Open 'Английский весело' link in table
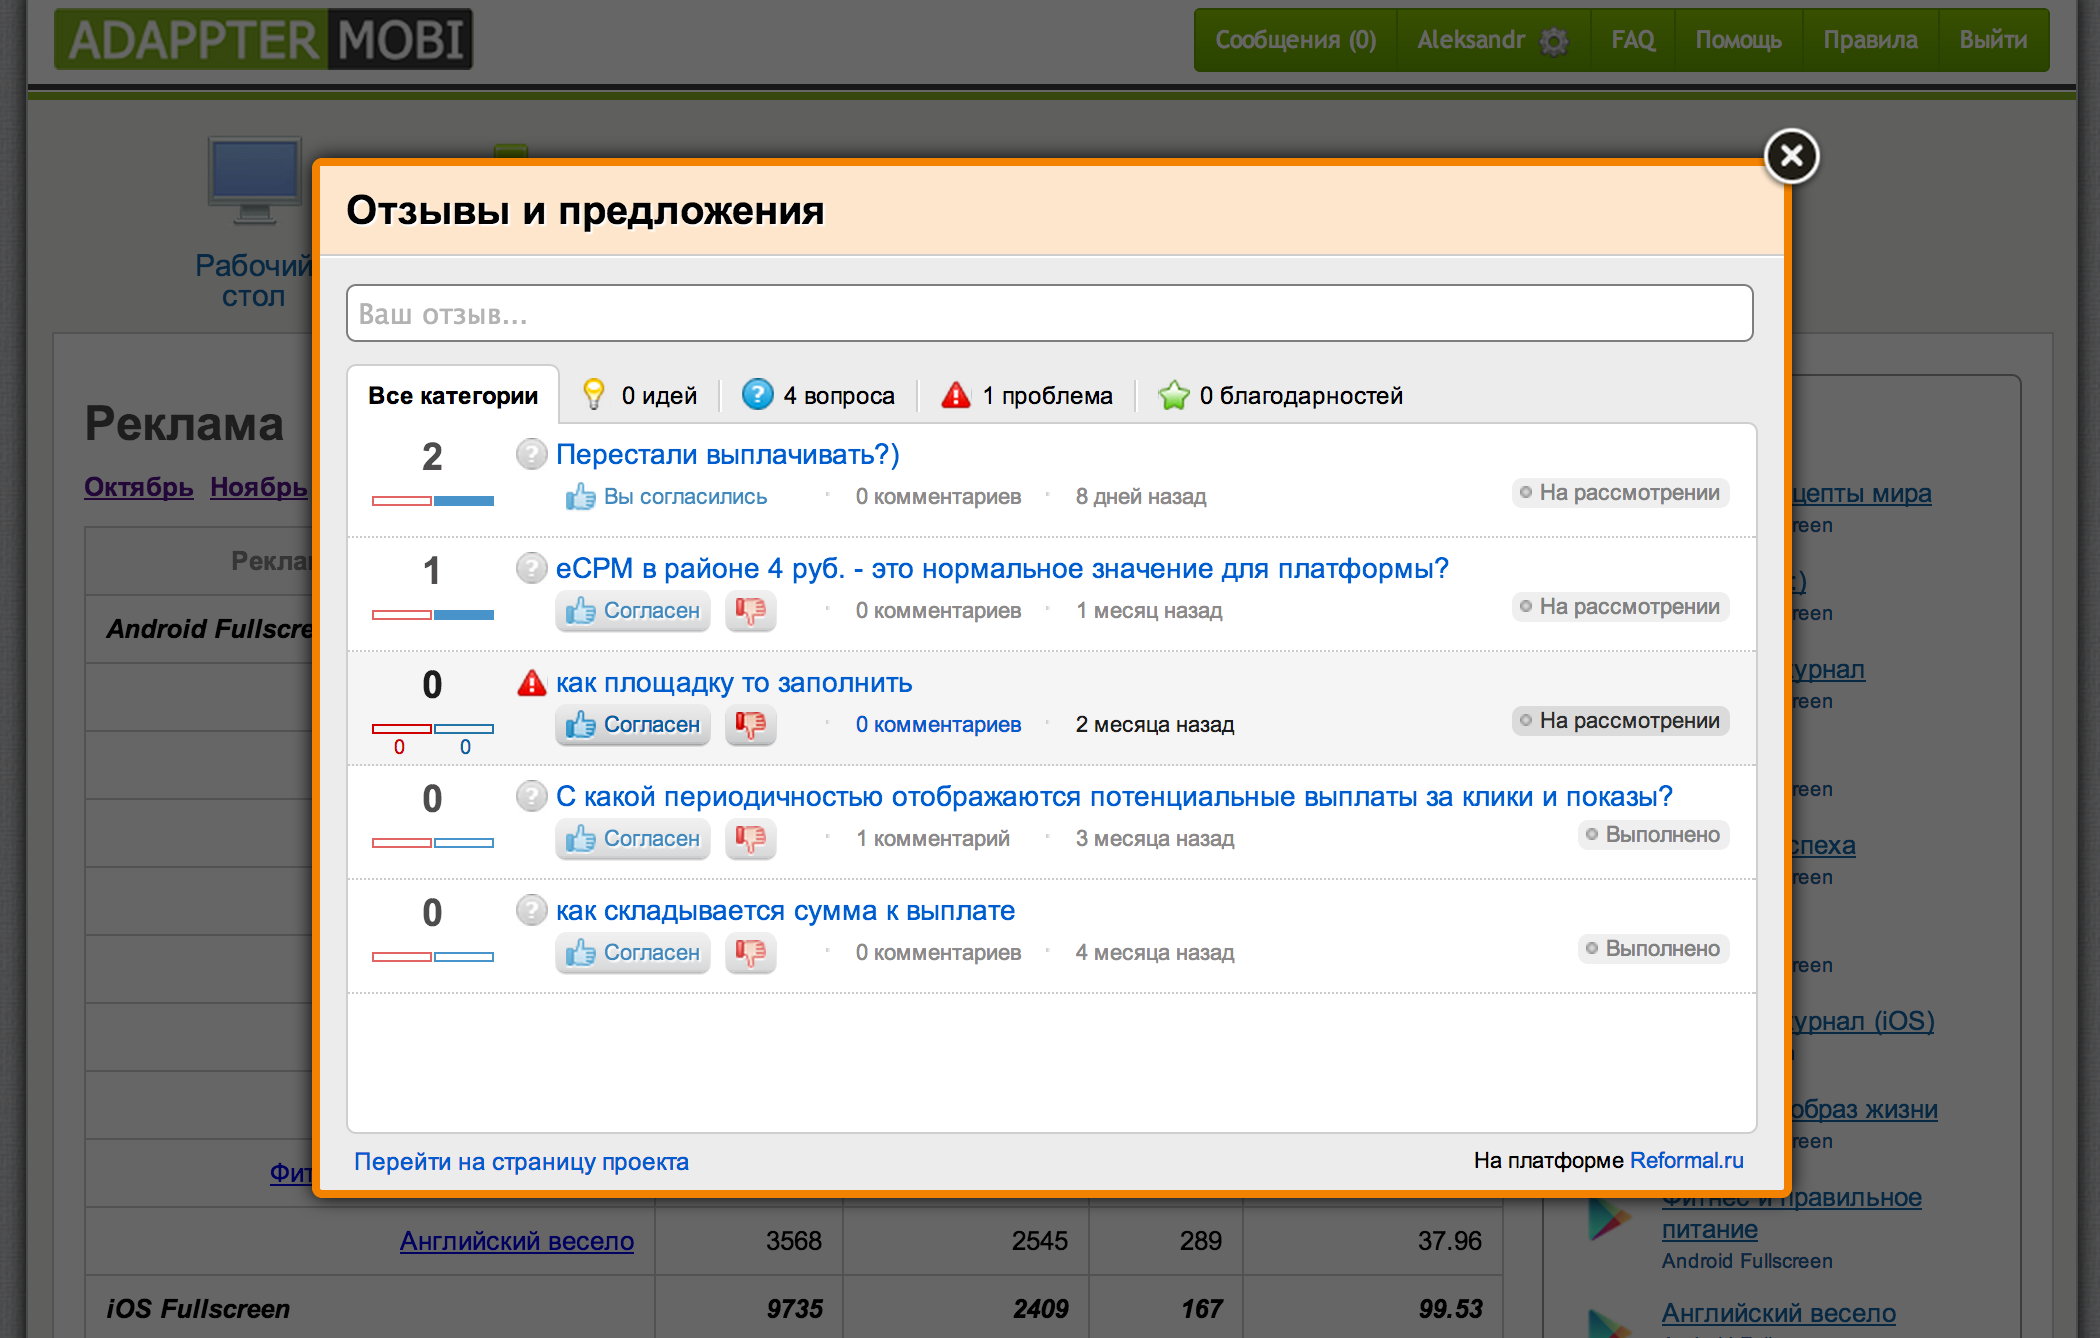This screenshot has width=2100, height=1338. 516,1241
